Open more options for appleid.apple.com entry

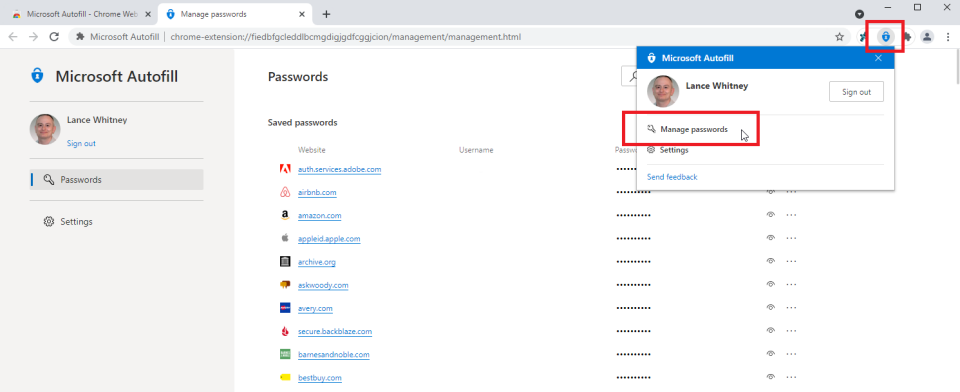click(x=791, y=238)
